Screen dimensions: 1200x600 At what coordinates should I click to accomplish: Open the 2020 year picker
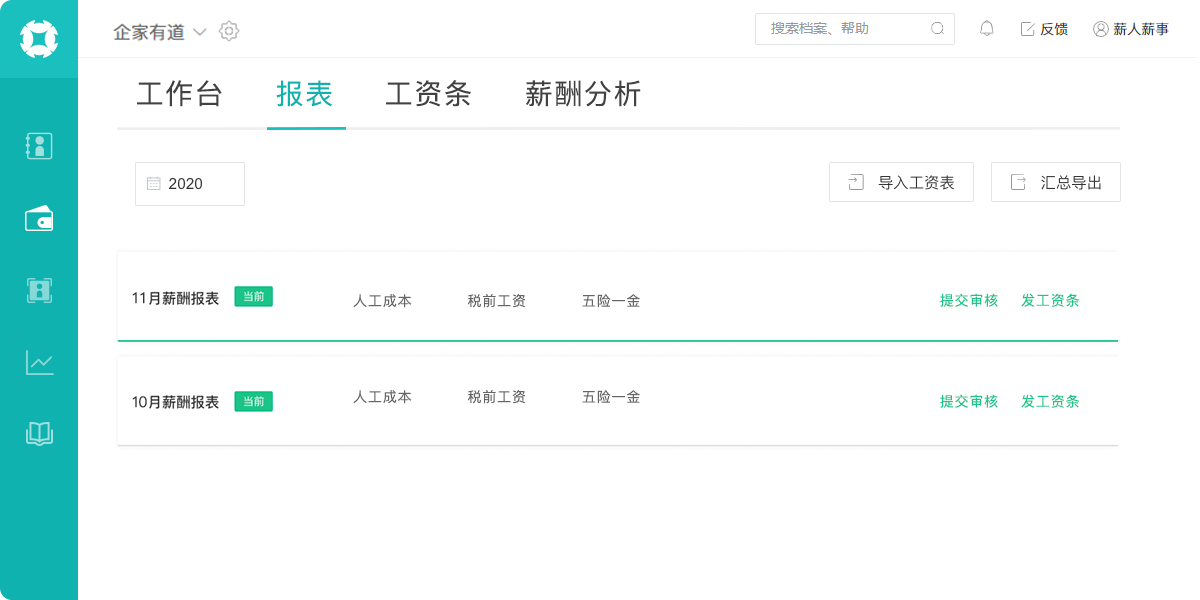[190, 184]
